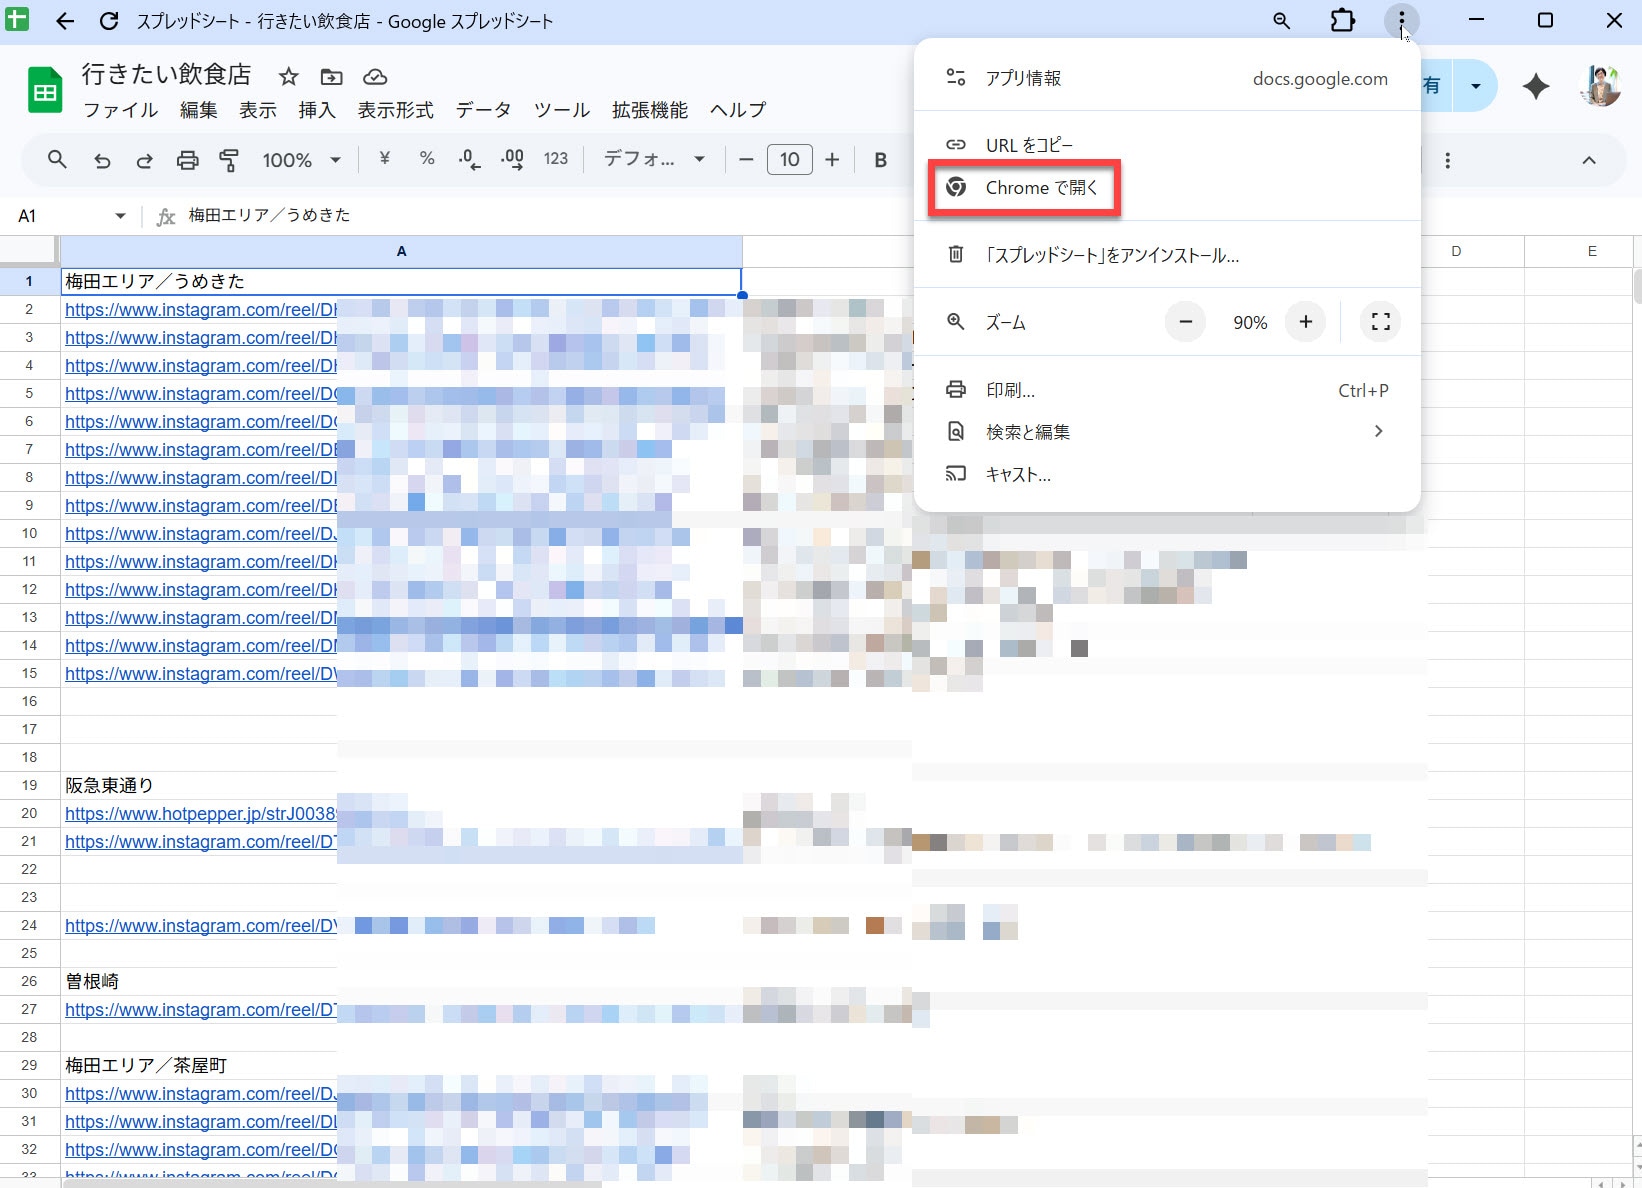Click the font size input field
Viewport: 1642px width, 1188px height.
(789, 160)
